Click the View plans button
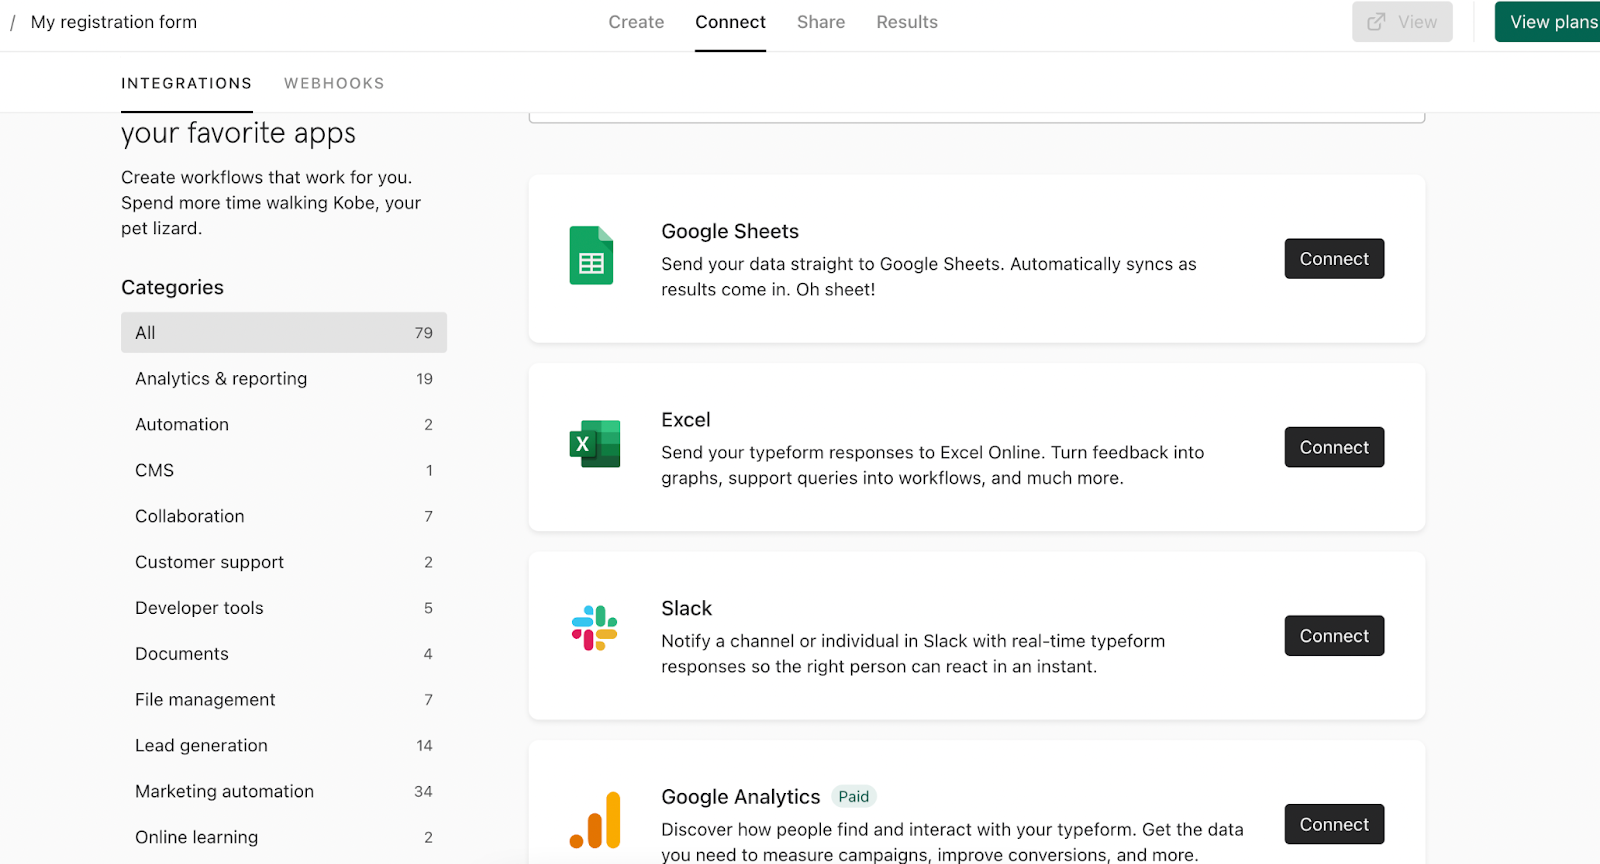1600x864 pixels. click(1550, 22)
